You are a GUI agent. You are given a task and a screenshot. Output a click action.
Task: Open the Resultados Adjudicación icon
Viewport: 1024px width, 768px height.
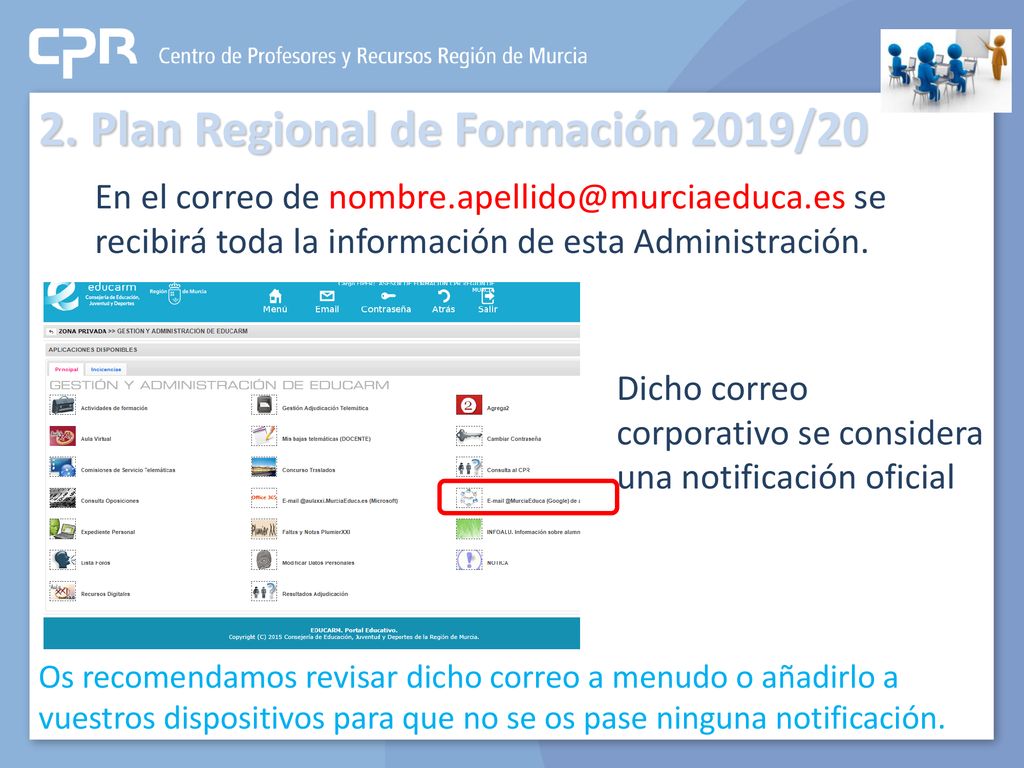(x=264, y=592)
